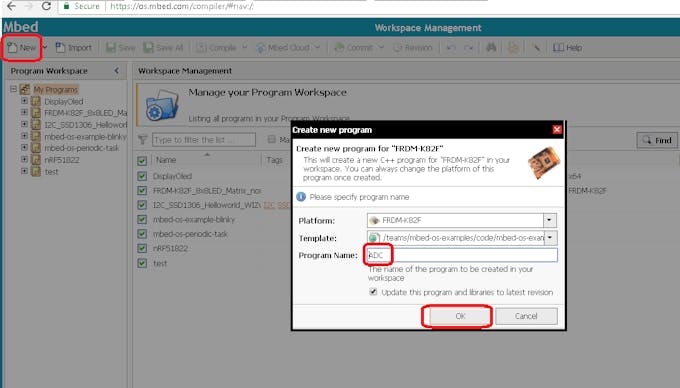Select DisplayOled in the program tree

[x=63, y=101]
